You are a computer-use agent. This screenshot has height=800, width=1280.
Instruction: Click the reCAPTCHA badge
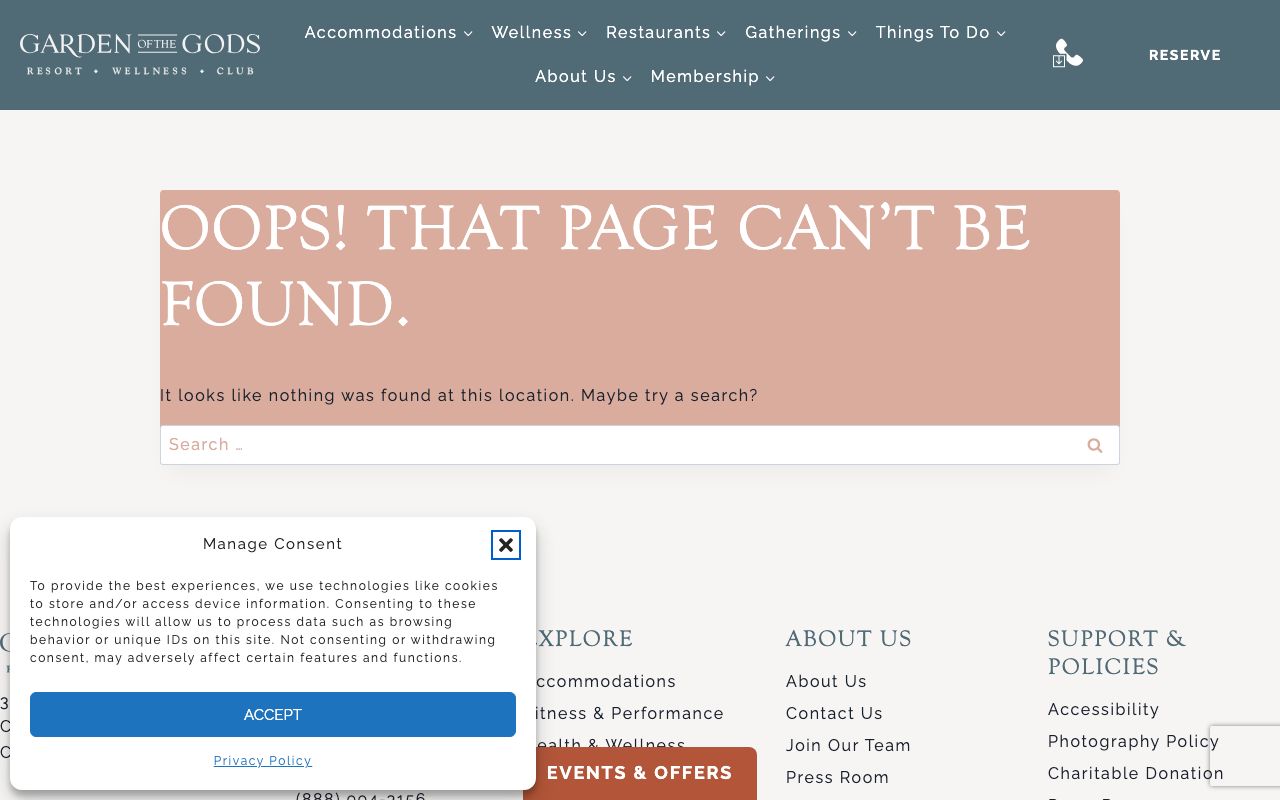click(1245, 755)
